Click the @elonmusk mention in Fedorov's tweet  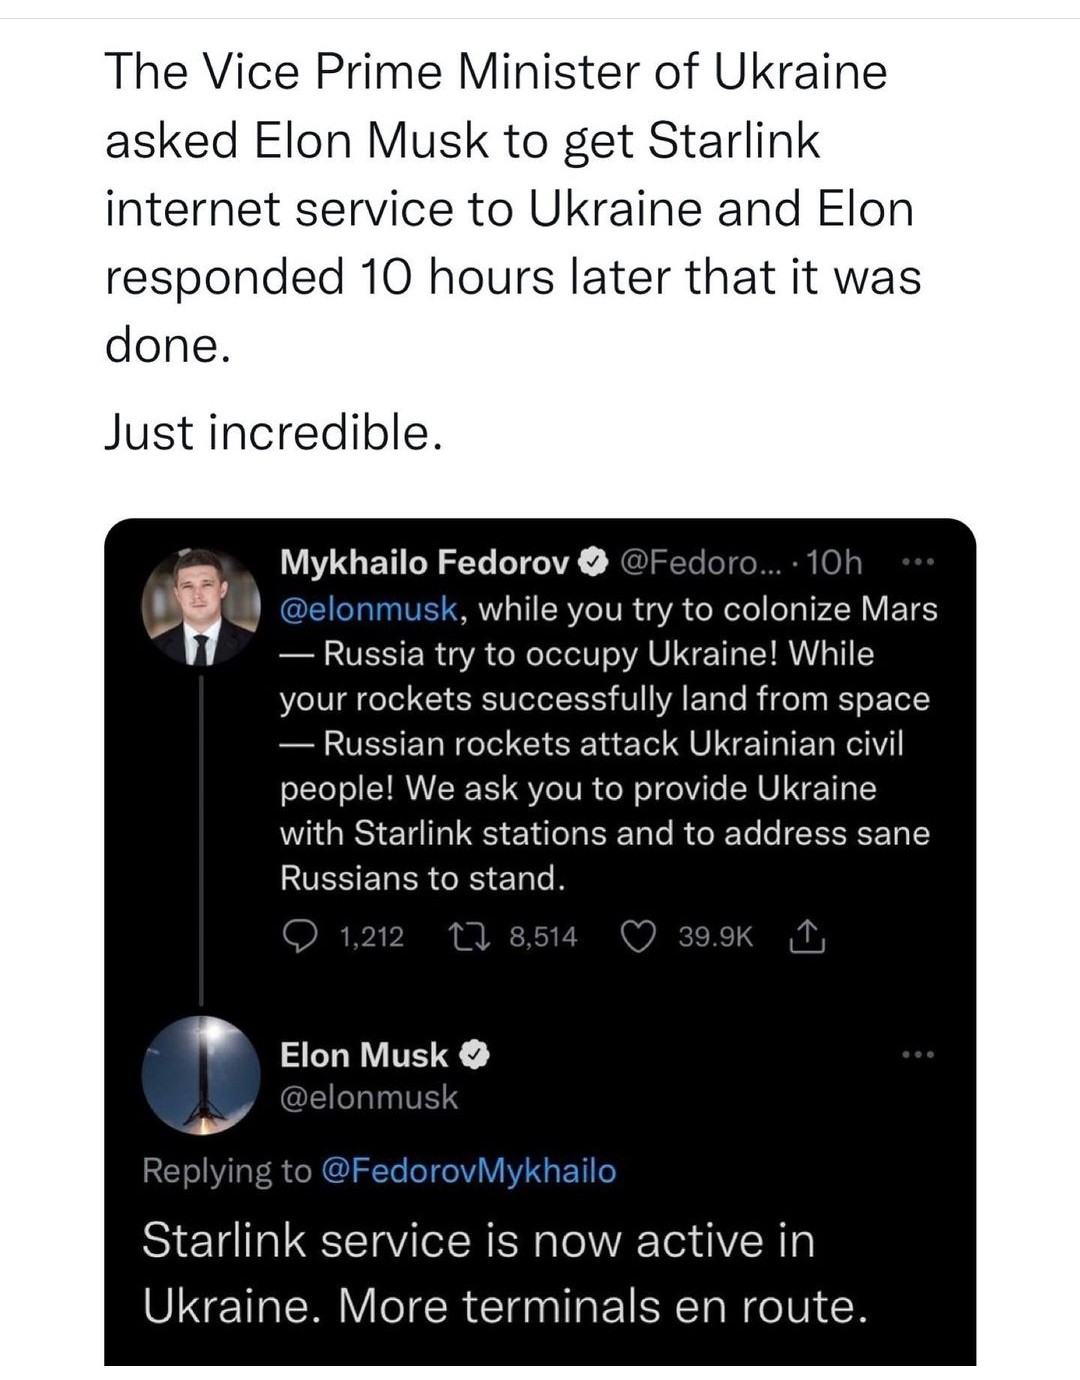pos(368,609)
